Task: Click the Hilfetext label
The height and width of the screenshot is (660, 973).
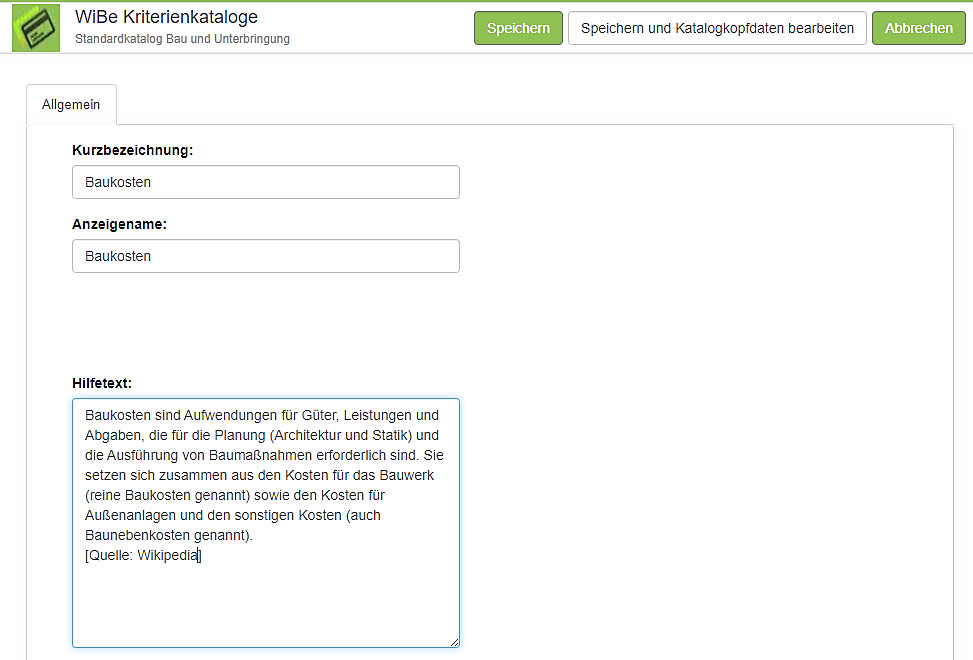Action: coord(102,383)
